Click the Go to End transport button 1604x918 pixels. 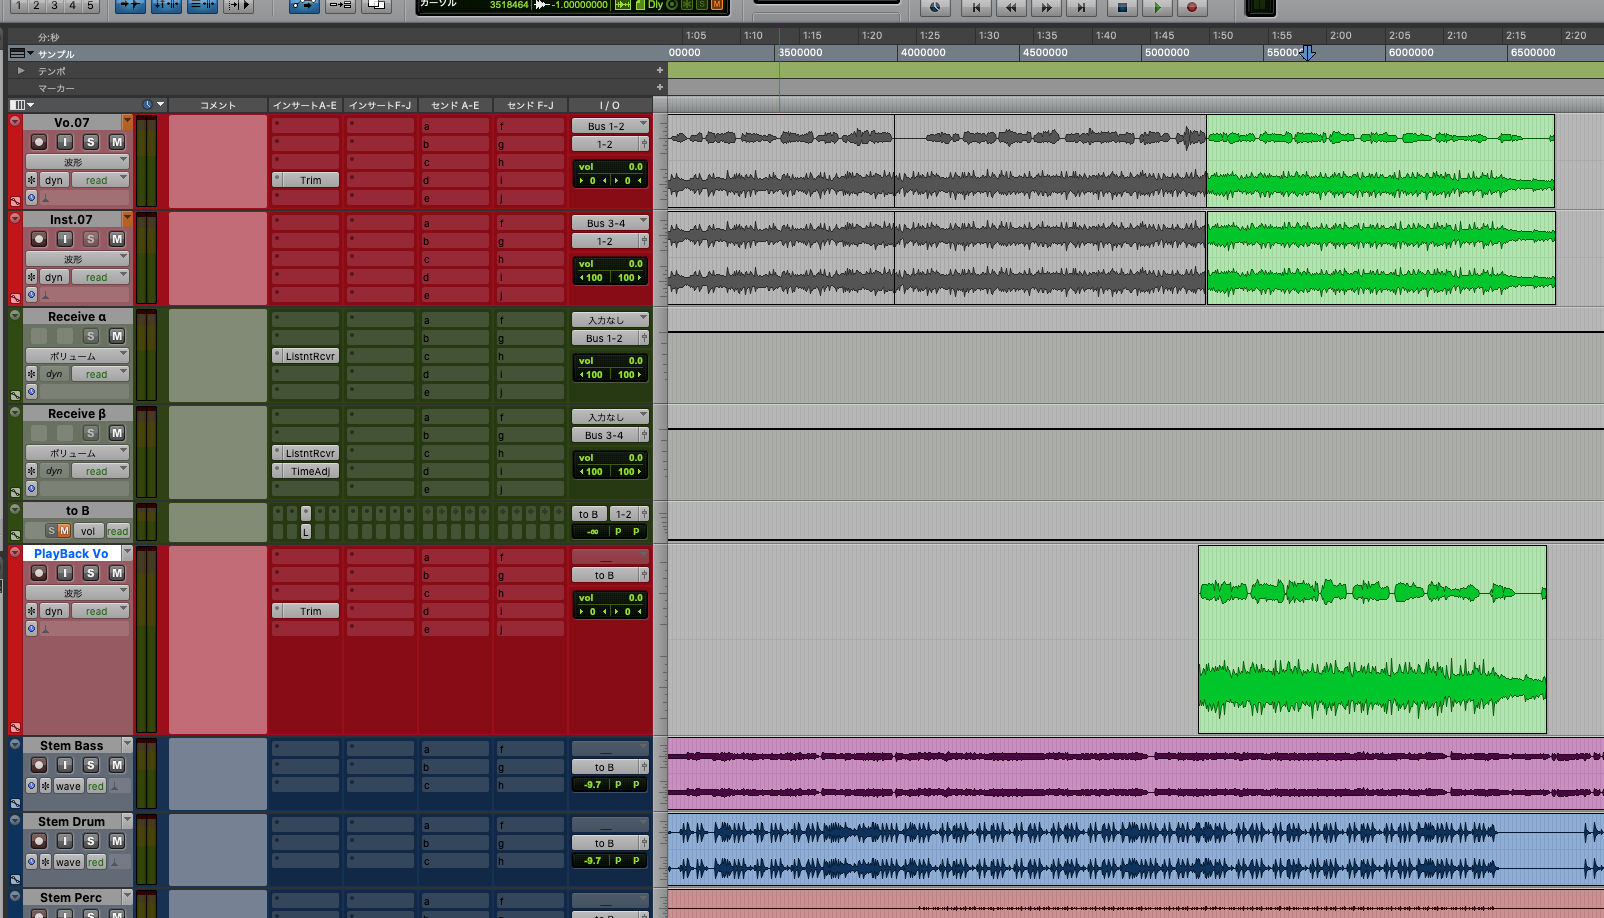(1081, 7)
